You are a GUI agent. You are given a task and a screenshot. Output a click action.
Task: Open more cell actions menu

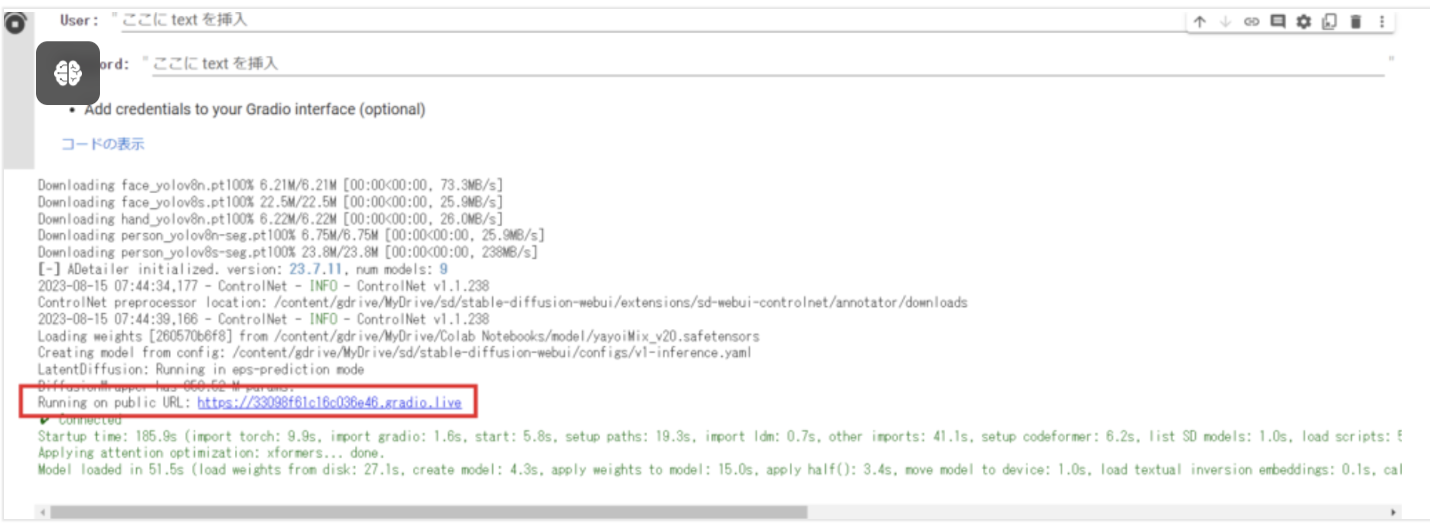coord(1382,22)
